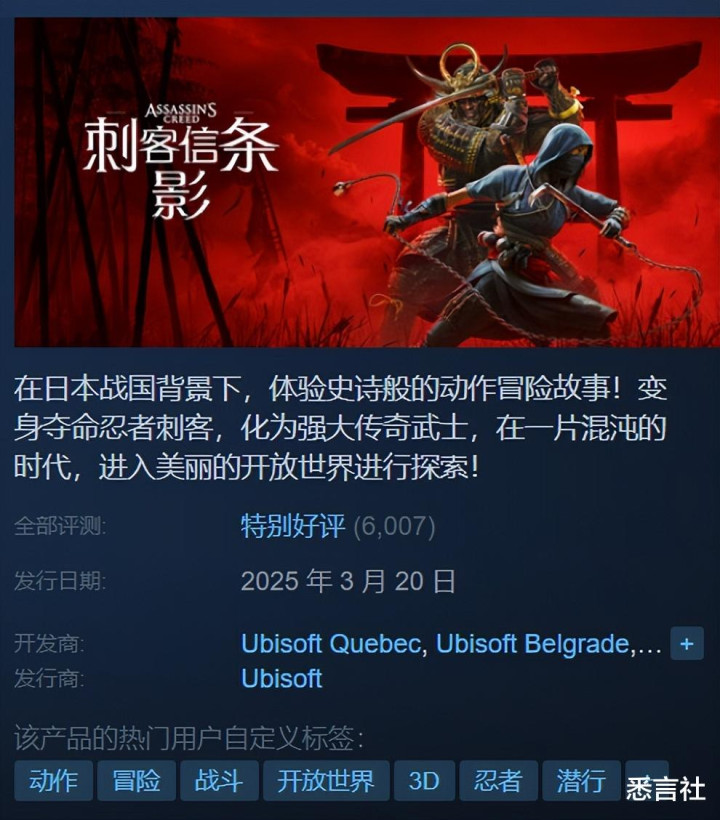Select the 潜行 tag
Screen dimensions: 720x820
click(581, 781)
